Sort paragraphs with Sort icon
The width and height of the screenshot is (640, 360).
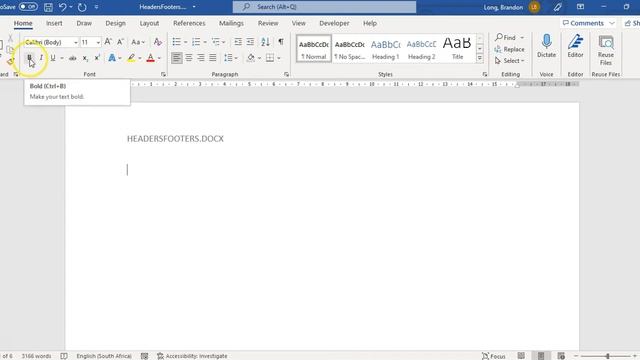point(265,42)
